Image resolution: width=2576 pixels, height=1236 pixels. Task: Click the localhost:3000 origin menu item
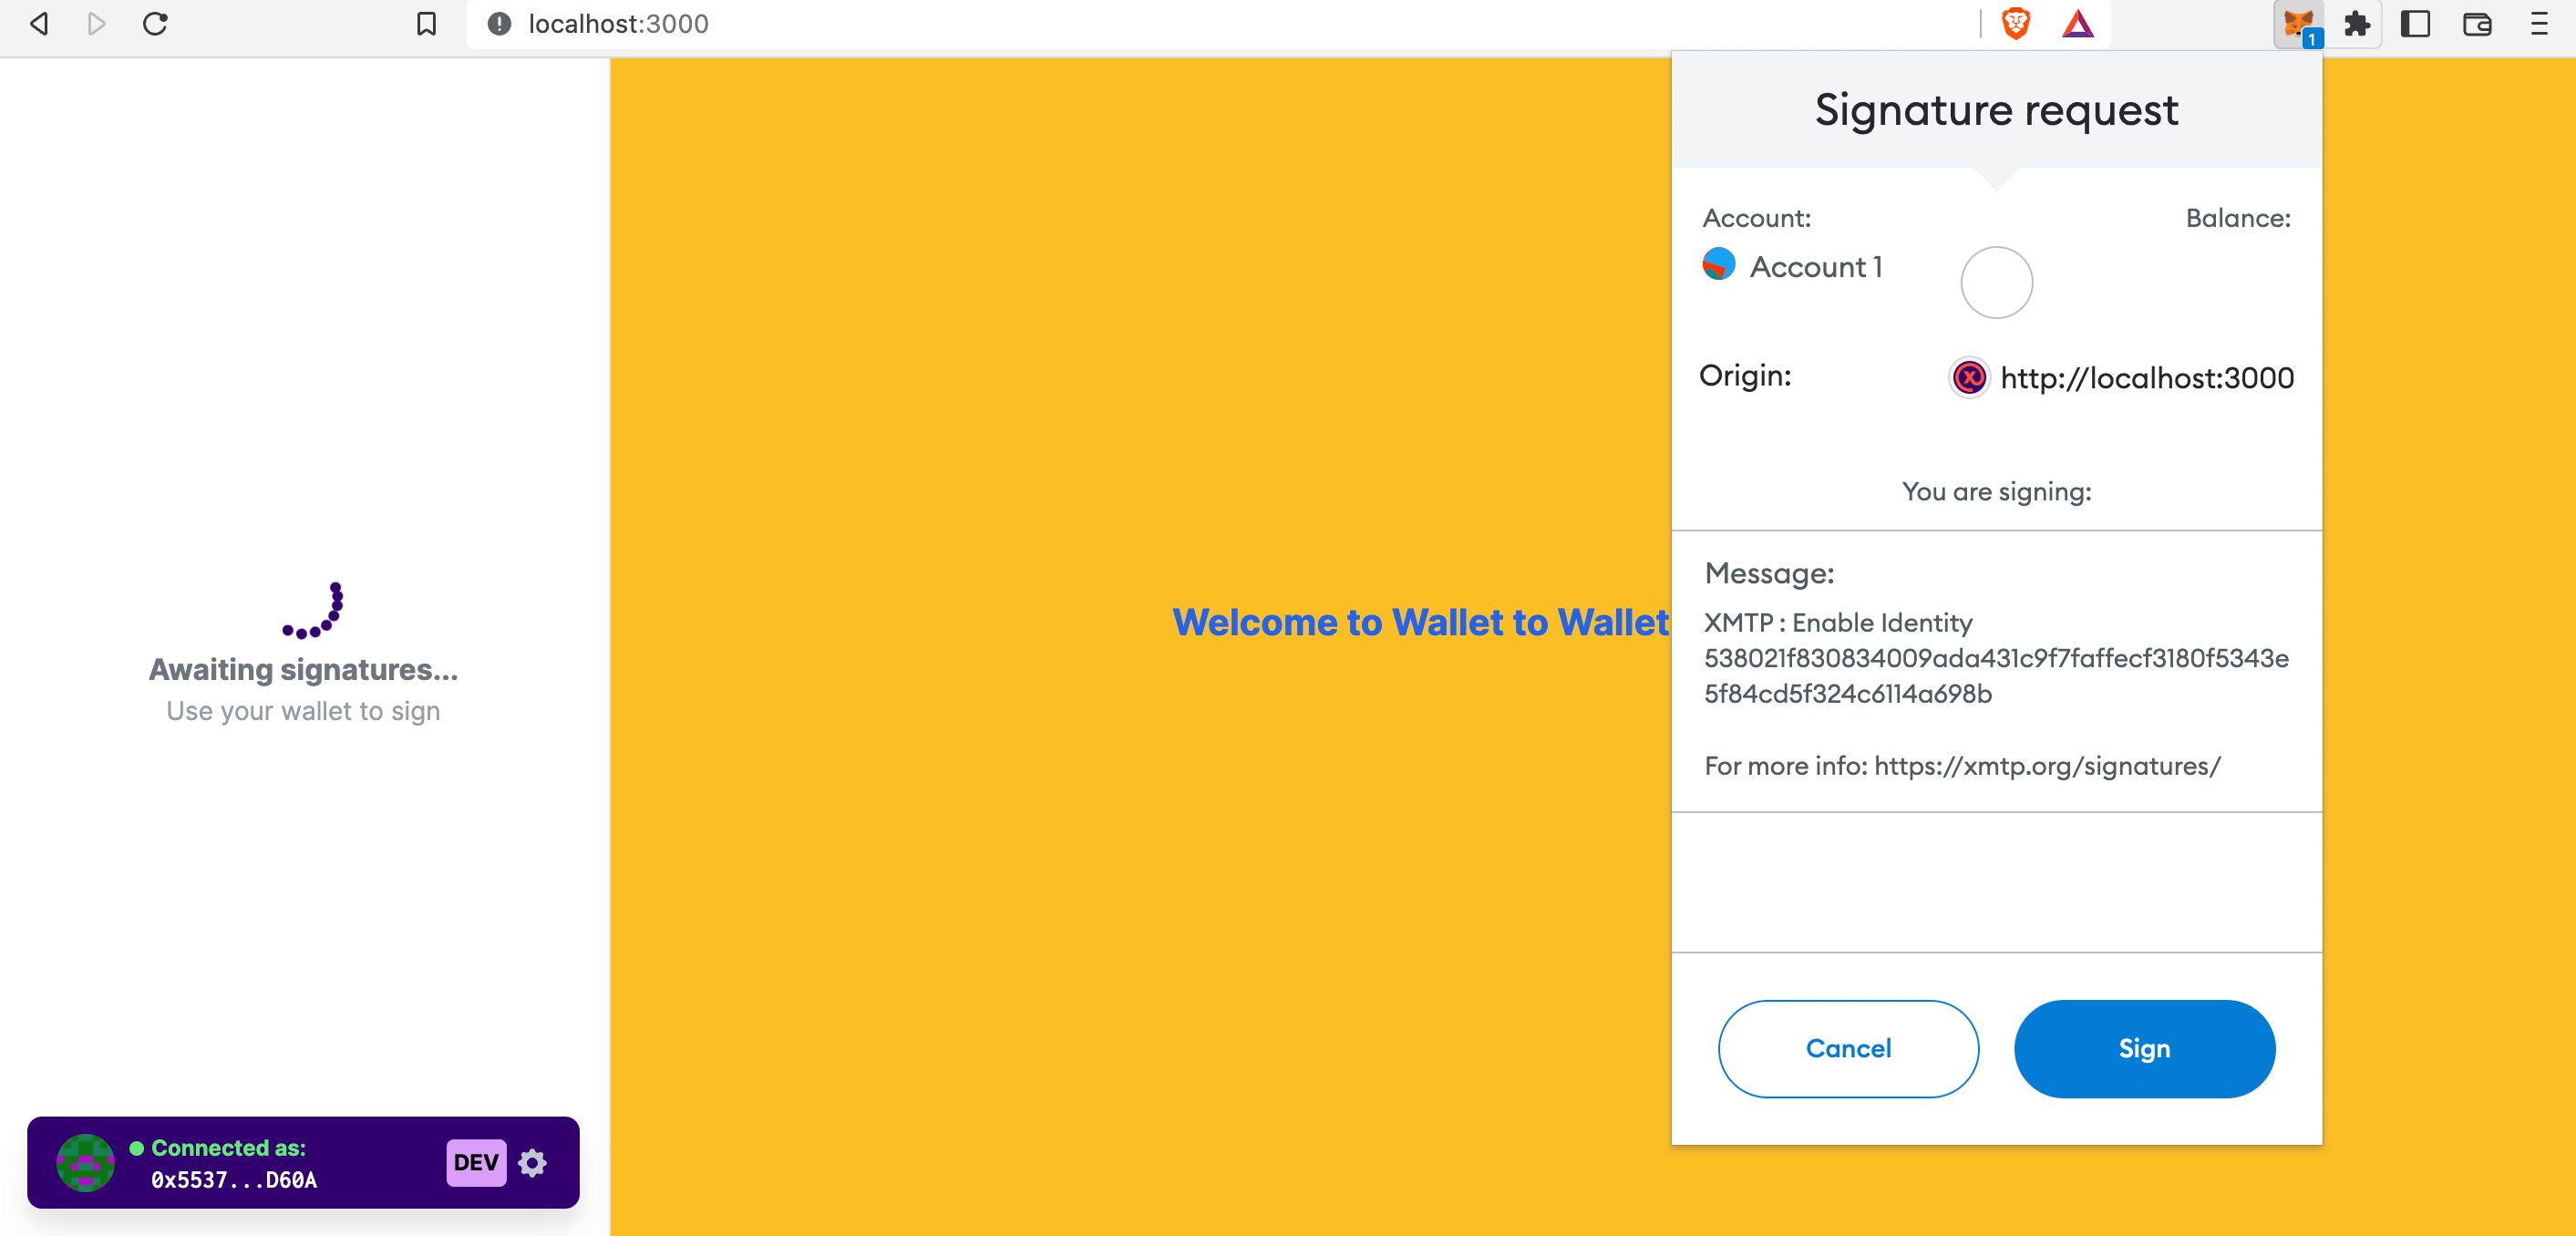click(2117, 376)
